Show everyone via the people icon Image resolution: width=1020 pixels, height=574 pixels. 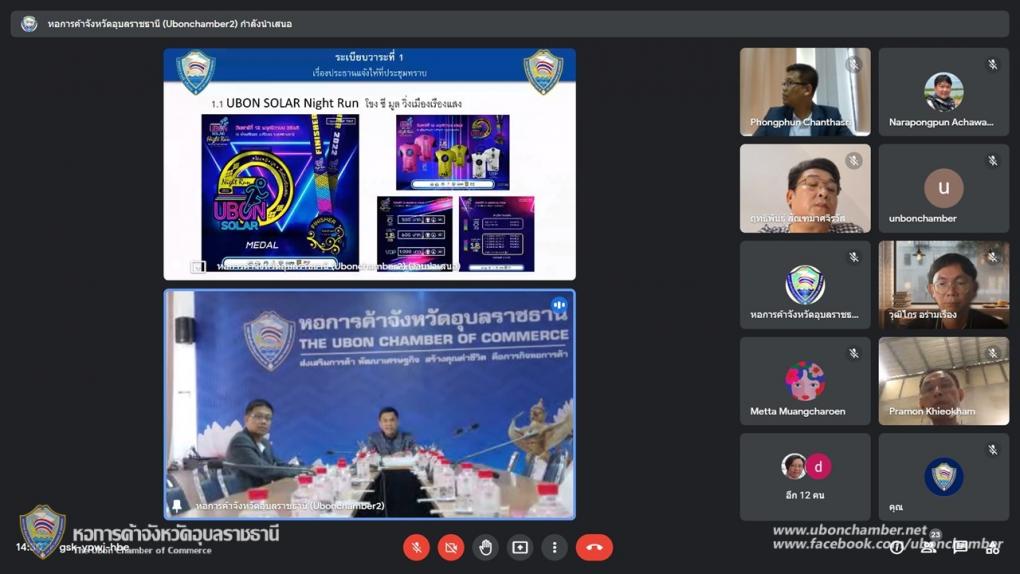(928, 547)
